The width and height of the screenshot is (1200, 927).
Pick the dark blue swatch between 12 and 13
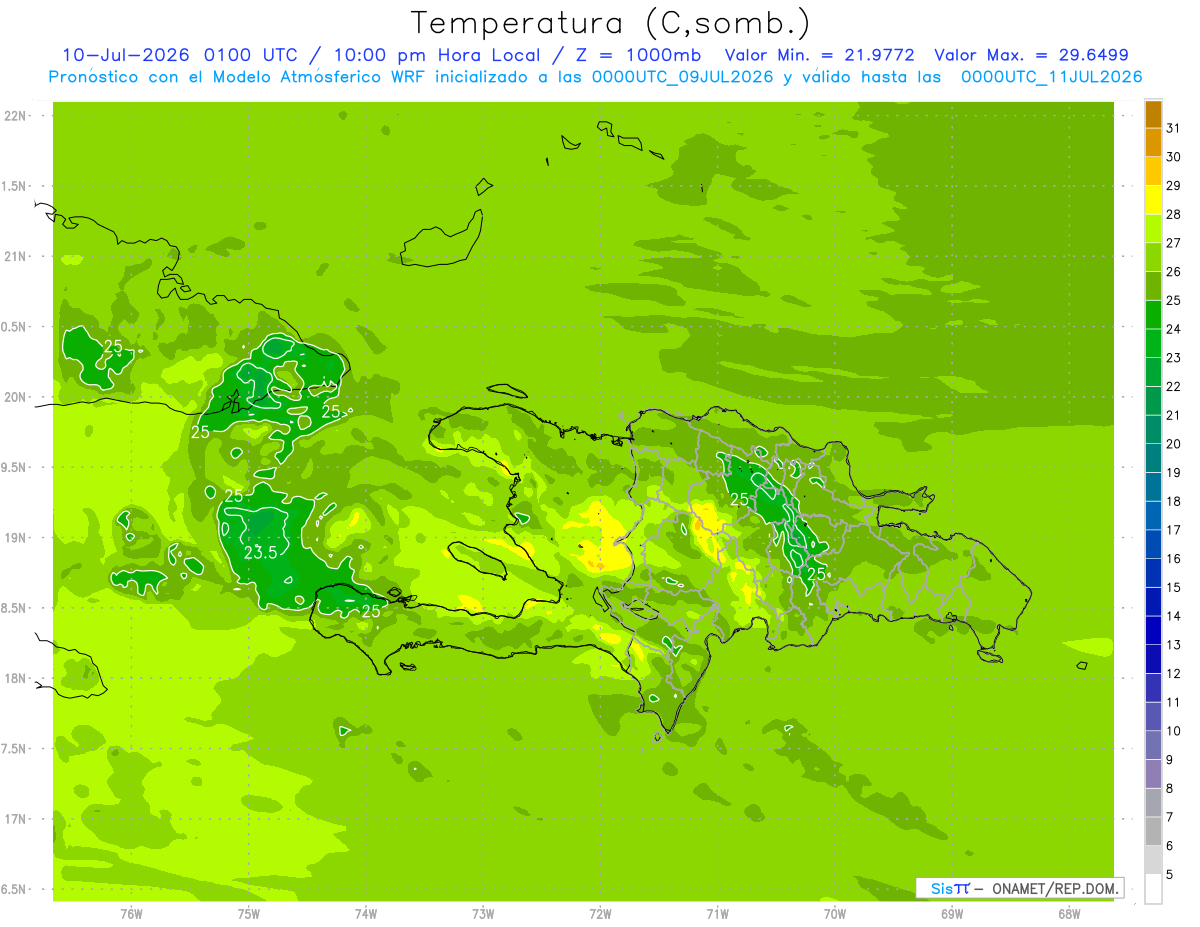pos(1153,660)
